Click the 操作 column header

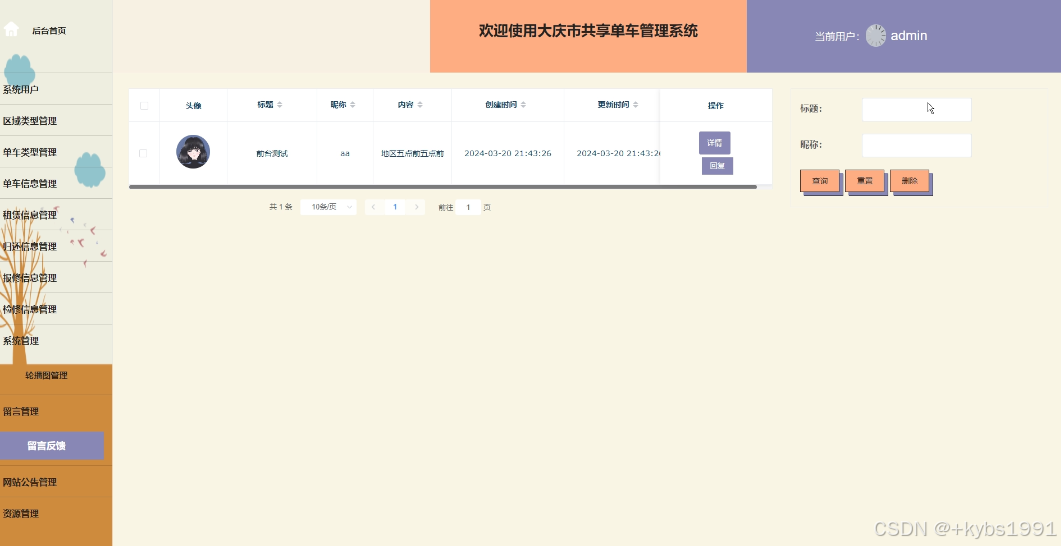point(715,106)
